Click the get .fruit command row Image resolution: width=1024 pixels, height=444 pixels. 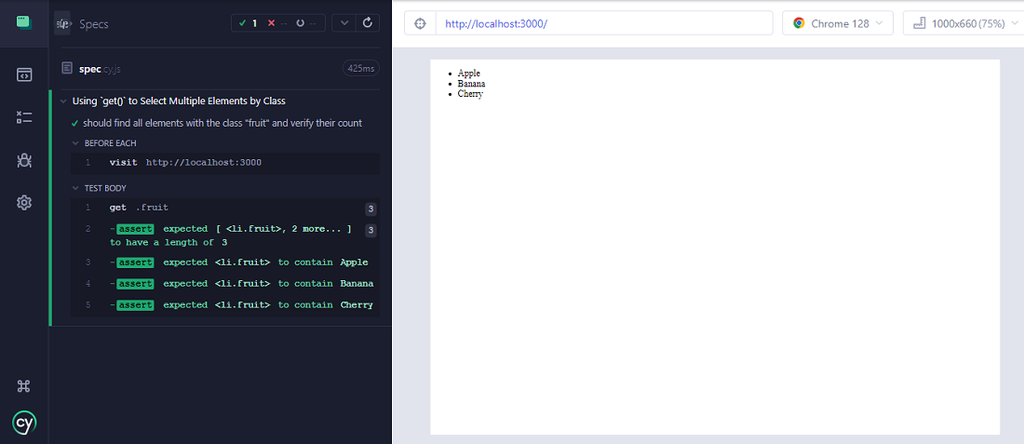[x=225, y=208]
